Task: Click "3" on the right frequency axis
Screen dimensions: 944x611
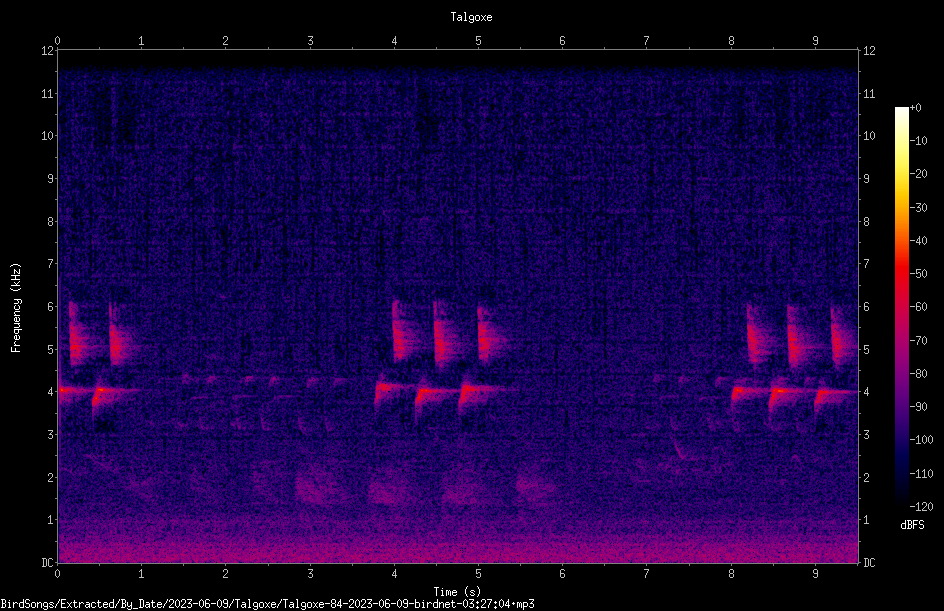Action: point(866,435)
